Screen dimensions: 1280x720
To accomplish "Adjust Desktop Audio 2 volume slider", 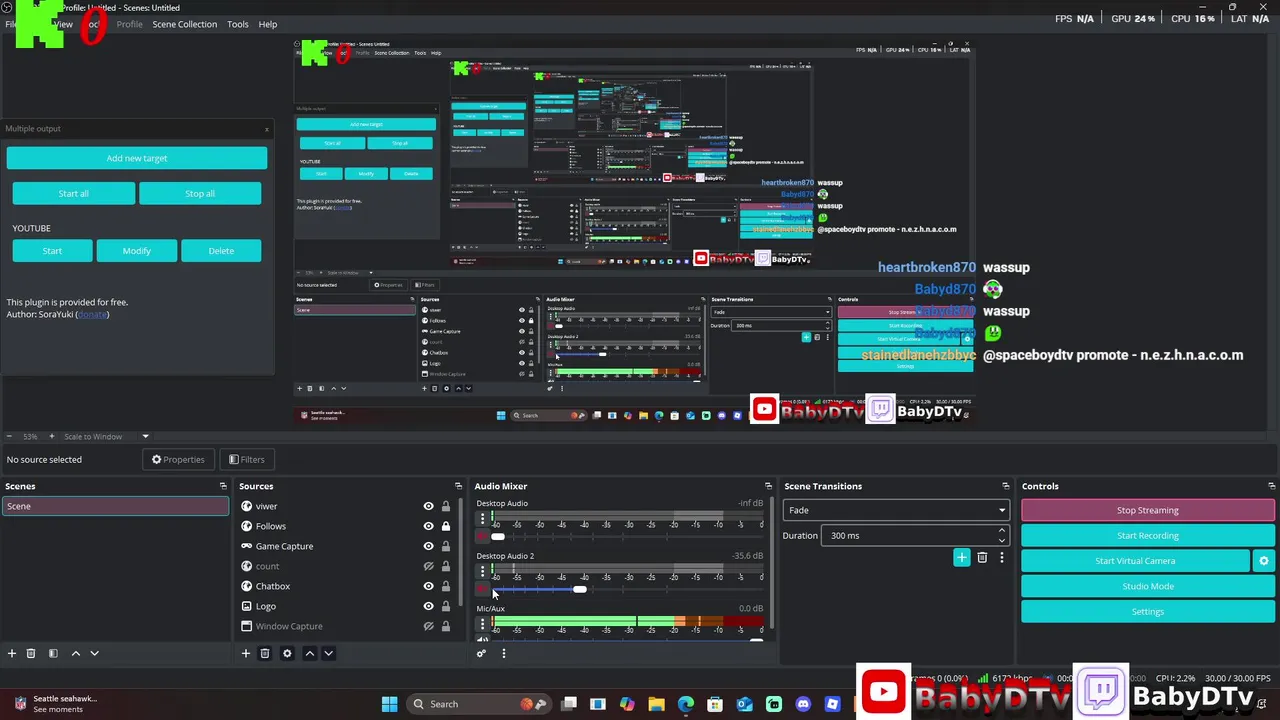I will click(x=580, y=589).
